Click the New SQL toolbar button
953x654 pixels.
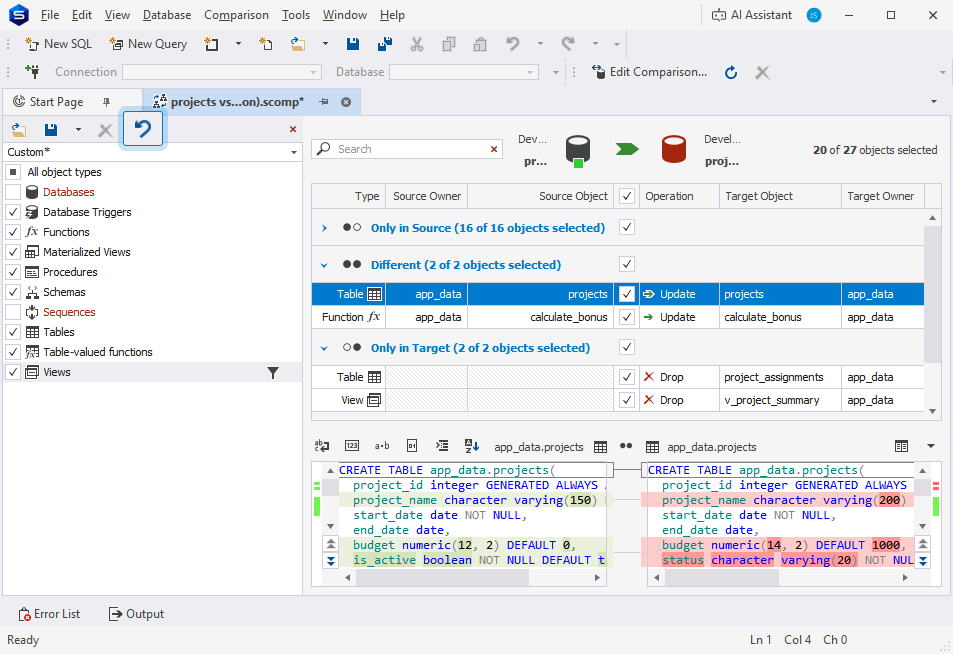(x=58, y=44)
